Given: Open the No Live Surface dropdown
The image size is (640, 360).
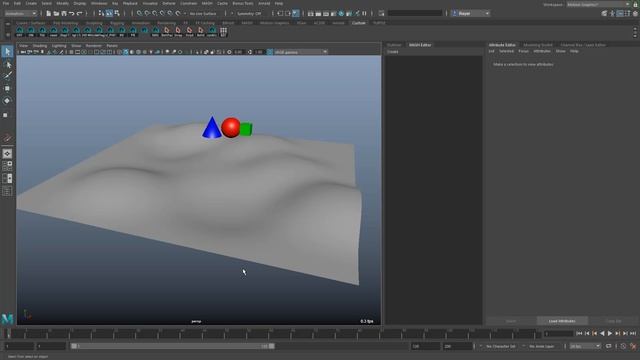Looking at the screenshot, I should tap(203, 13).
